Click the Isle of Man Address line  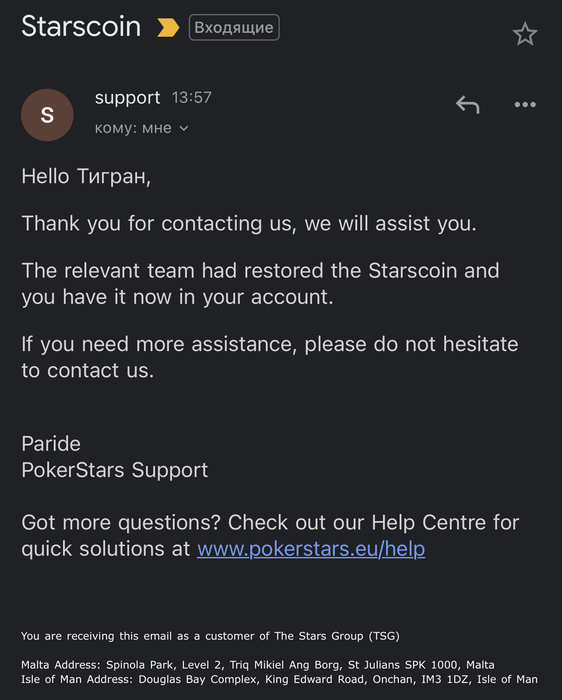(x=279, y=679)
